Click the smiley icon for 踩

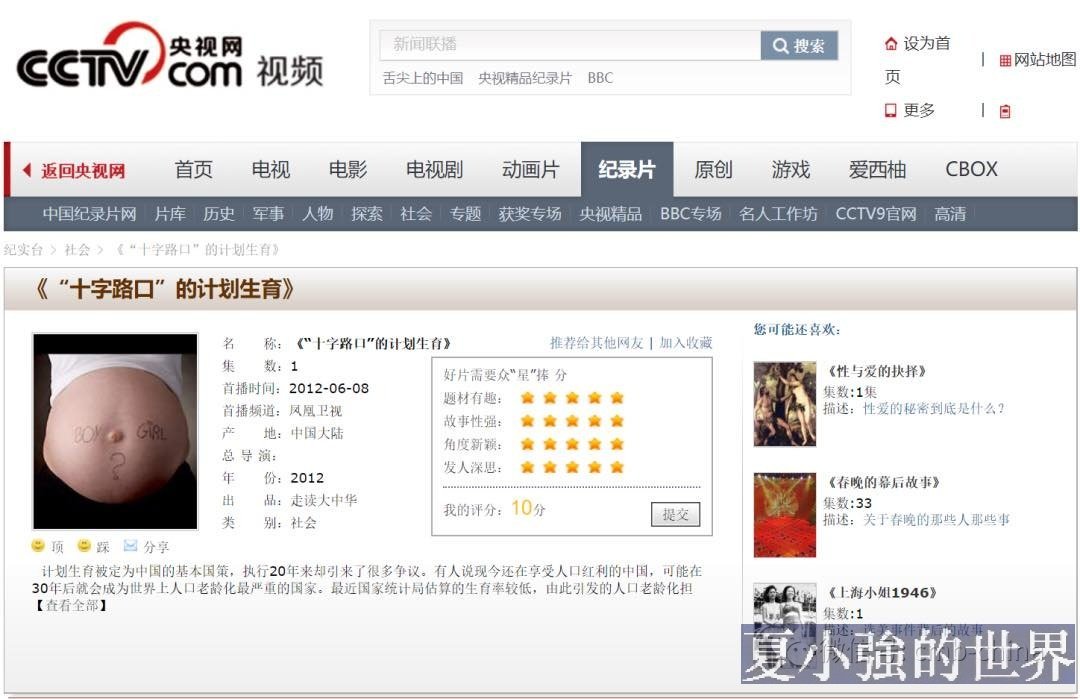point(84,545)
